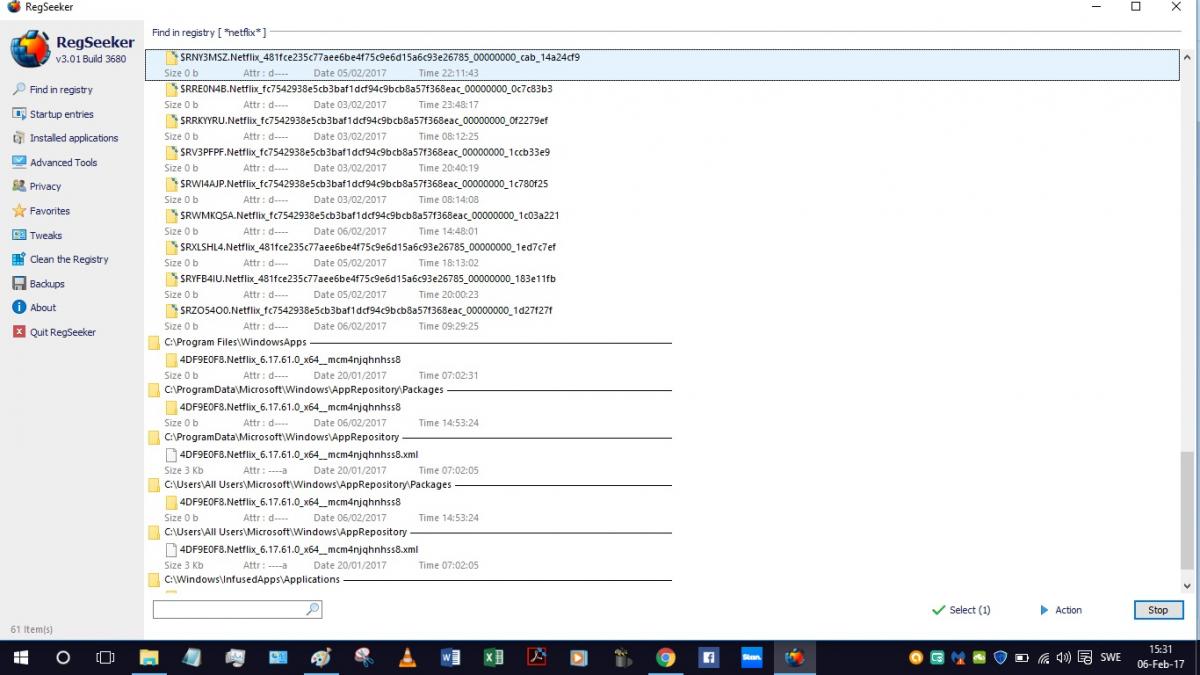Click the results list vertical scrollbar thumb
1200x675 pixels.
coord(1187,510)
